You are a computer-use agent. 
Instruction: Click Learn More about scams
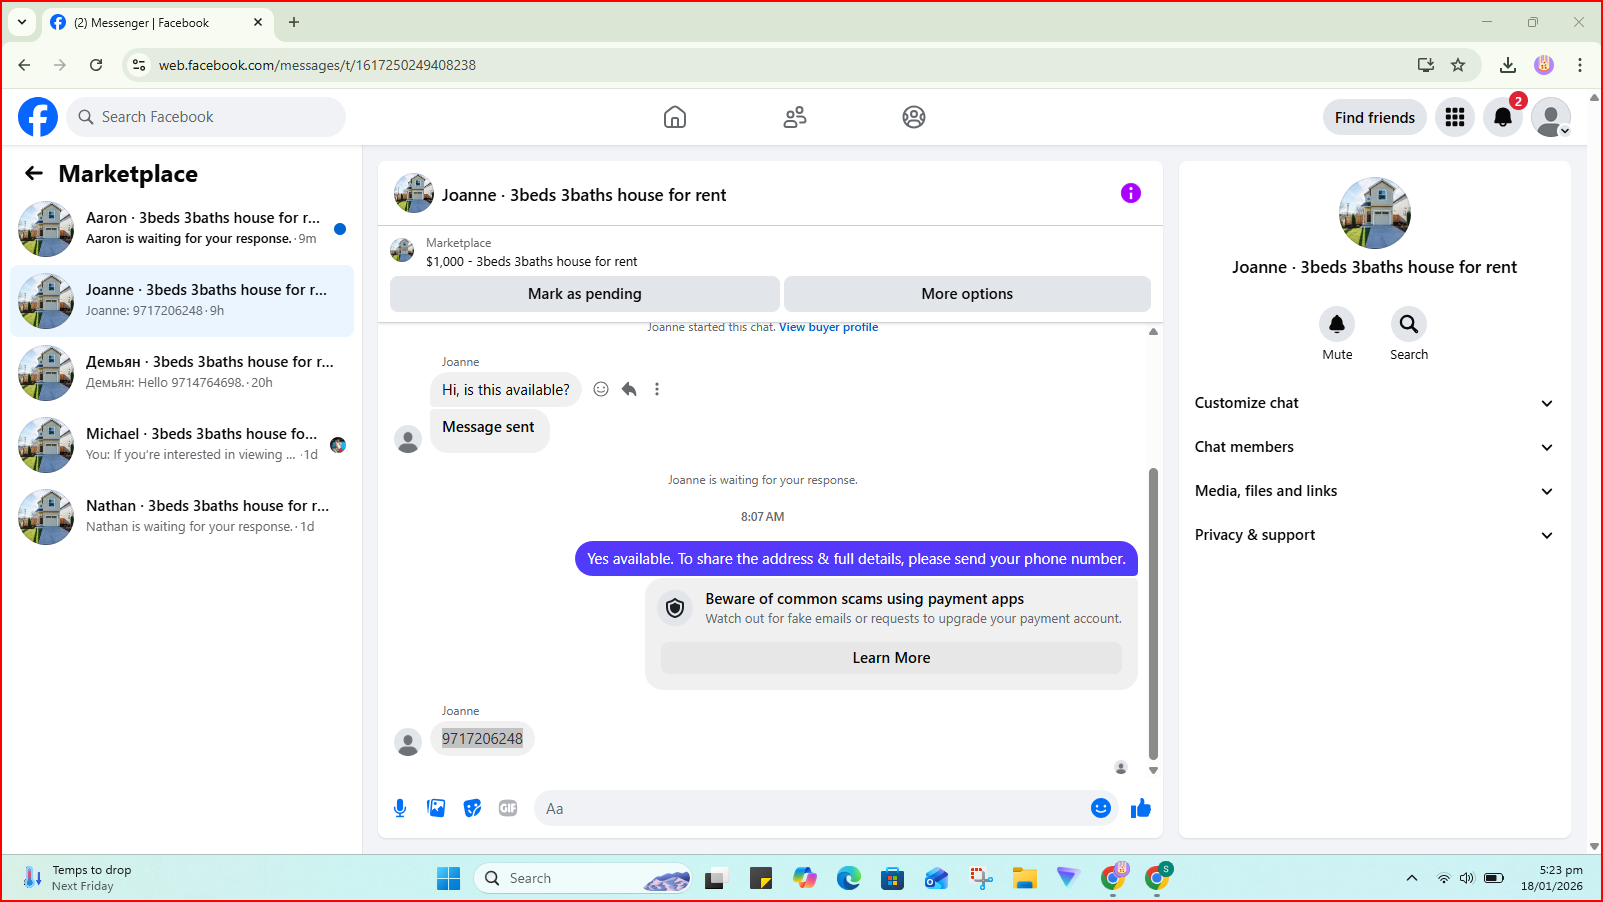pos(891,658)
